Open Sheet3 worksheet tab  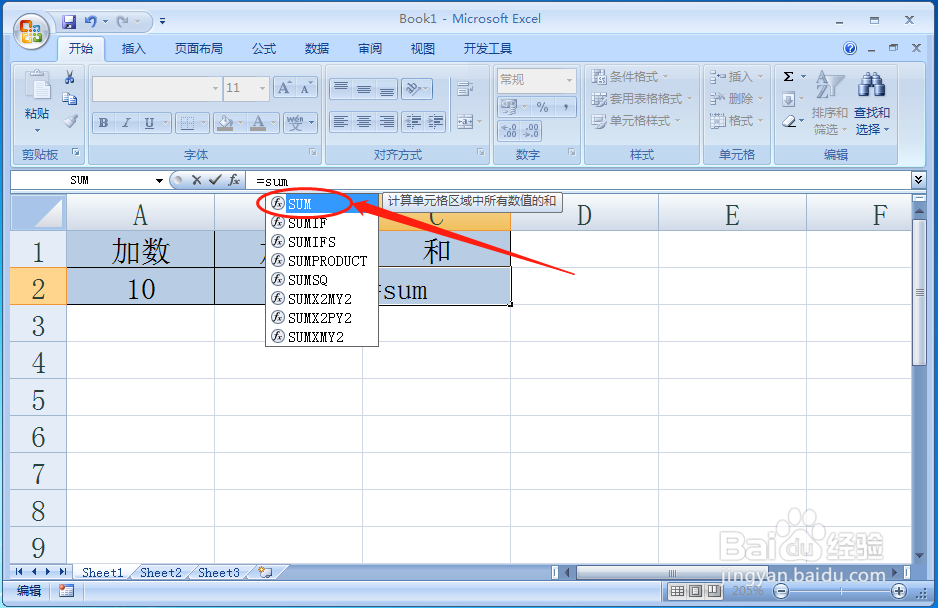point(218,573)
